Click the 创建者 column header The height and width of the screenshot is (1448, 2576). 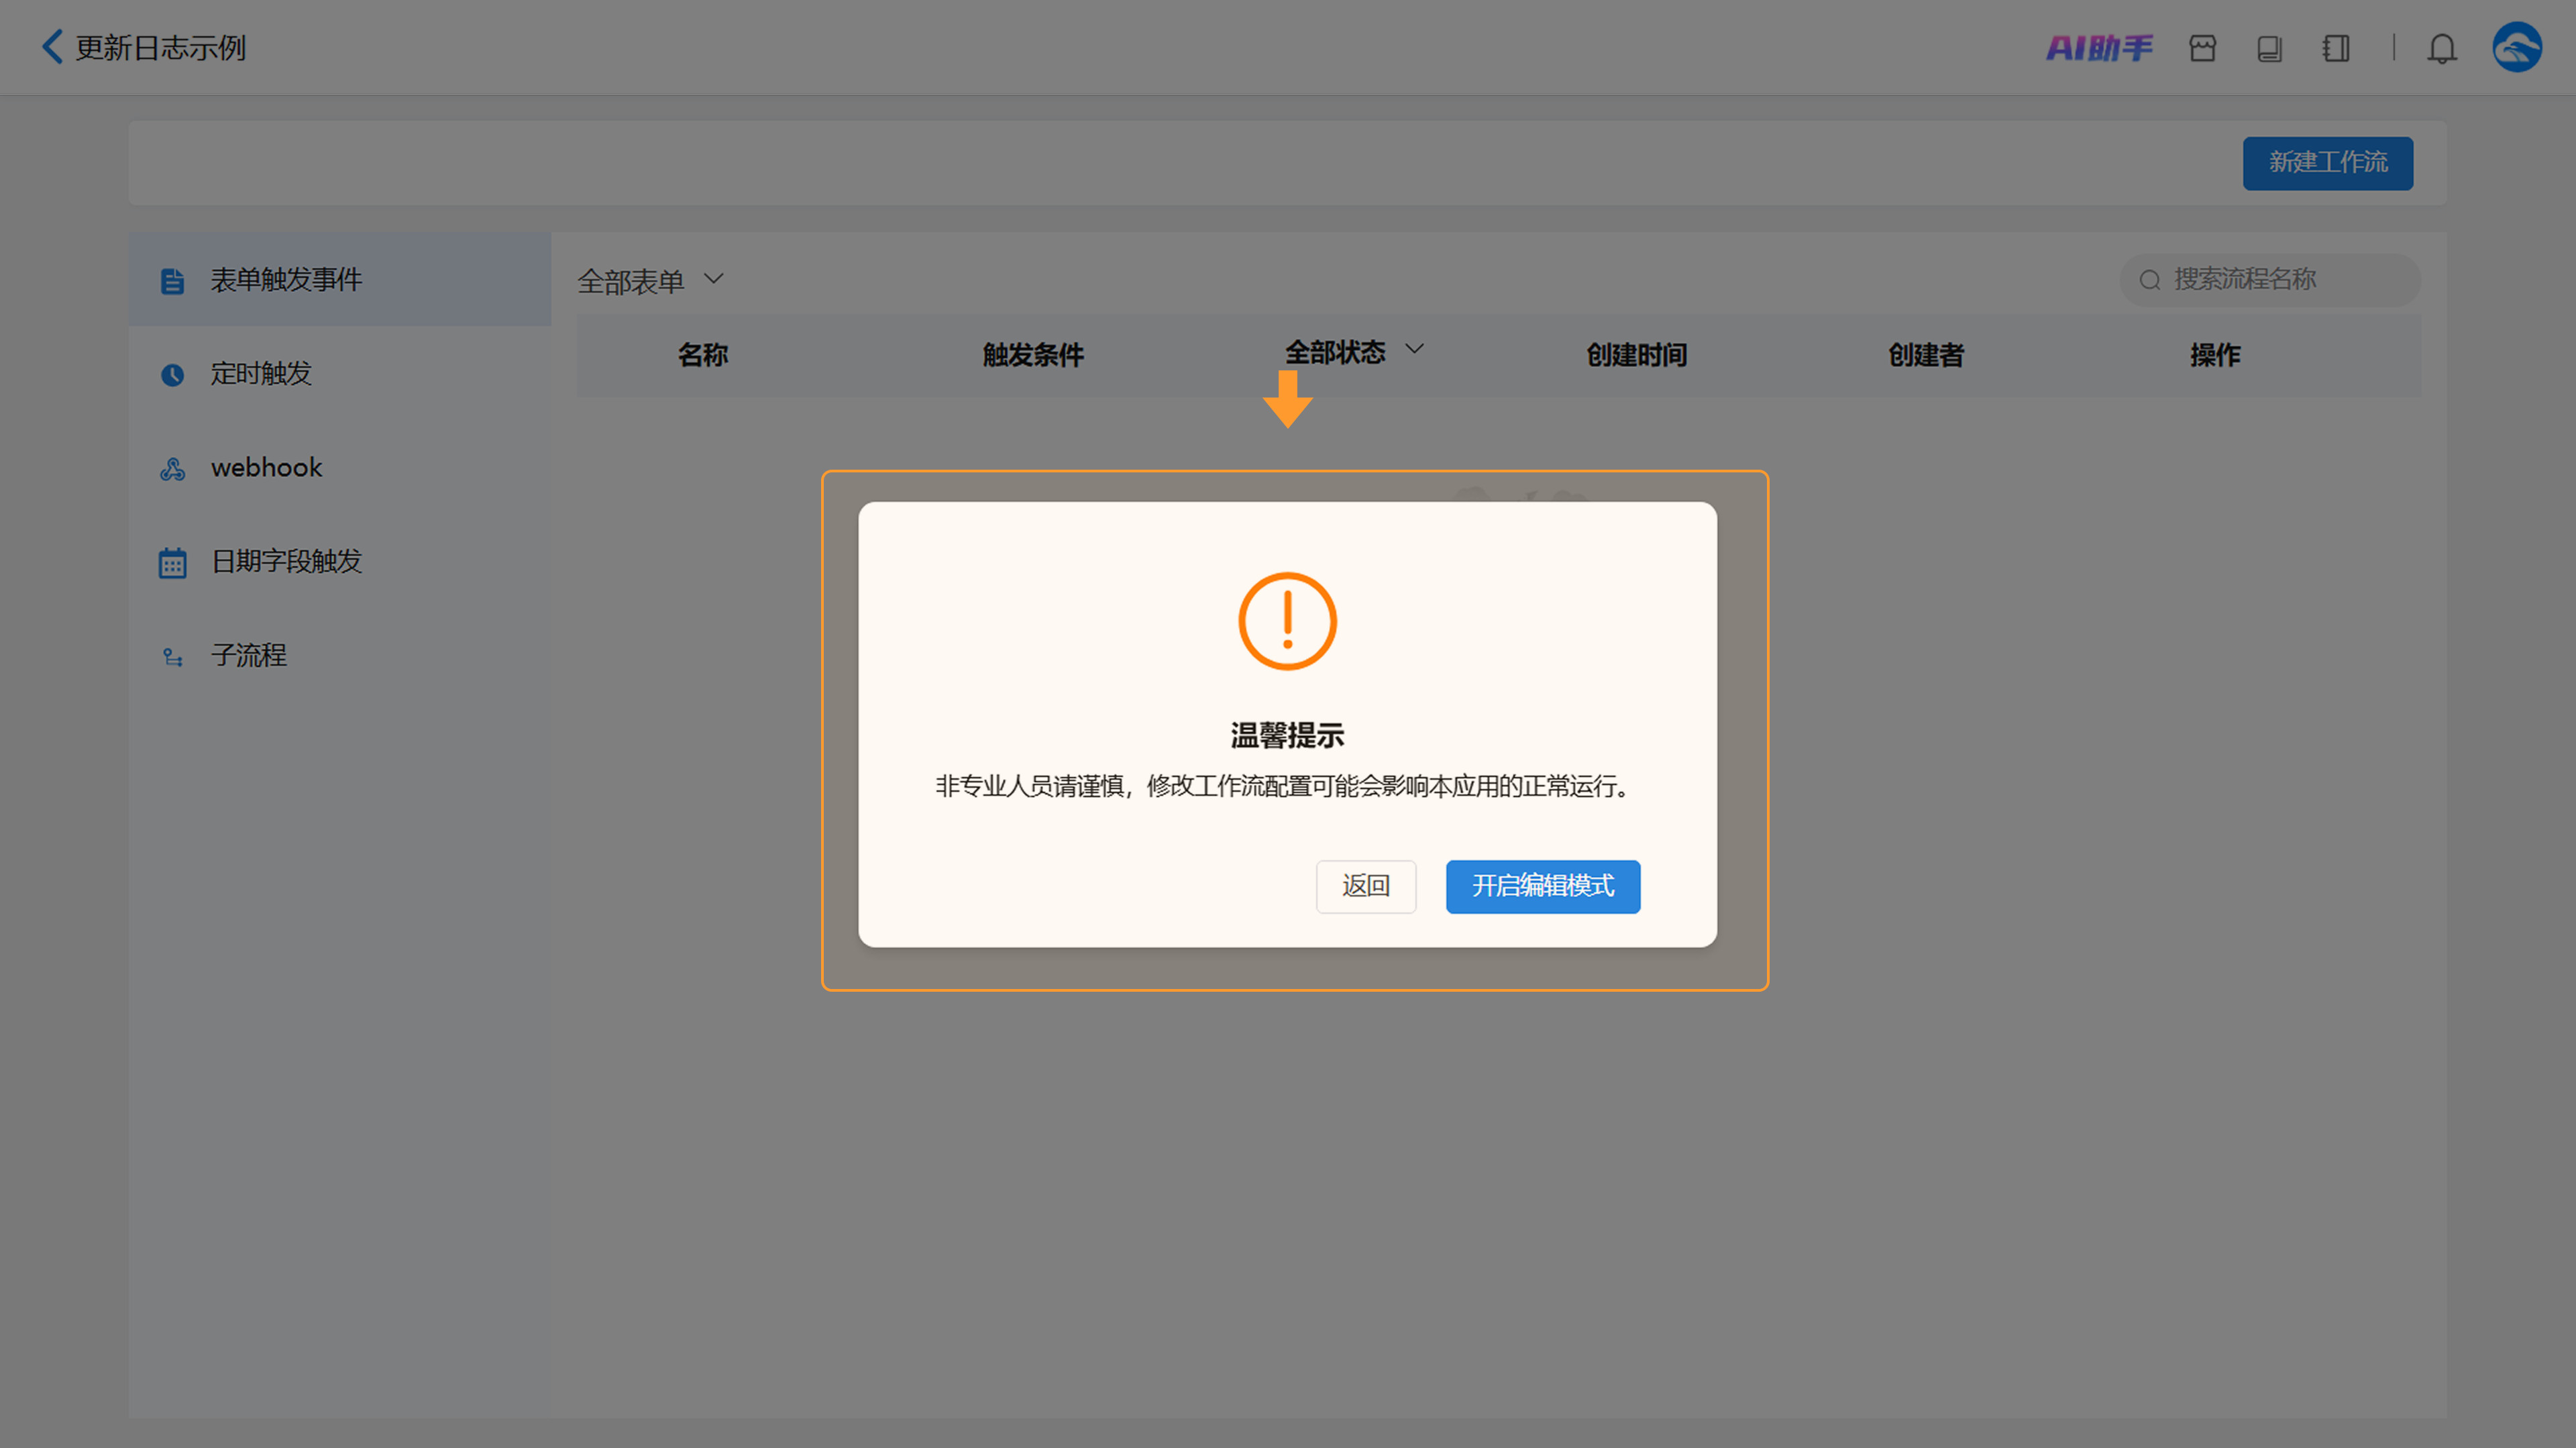point(1926,355)
